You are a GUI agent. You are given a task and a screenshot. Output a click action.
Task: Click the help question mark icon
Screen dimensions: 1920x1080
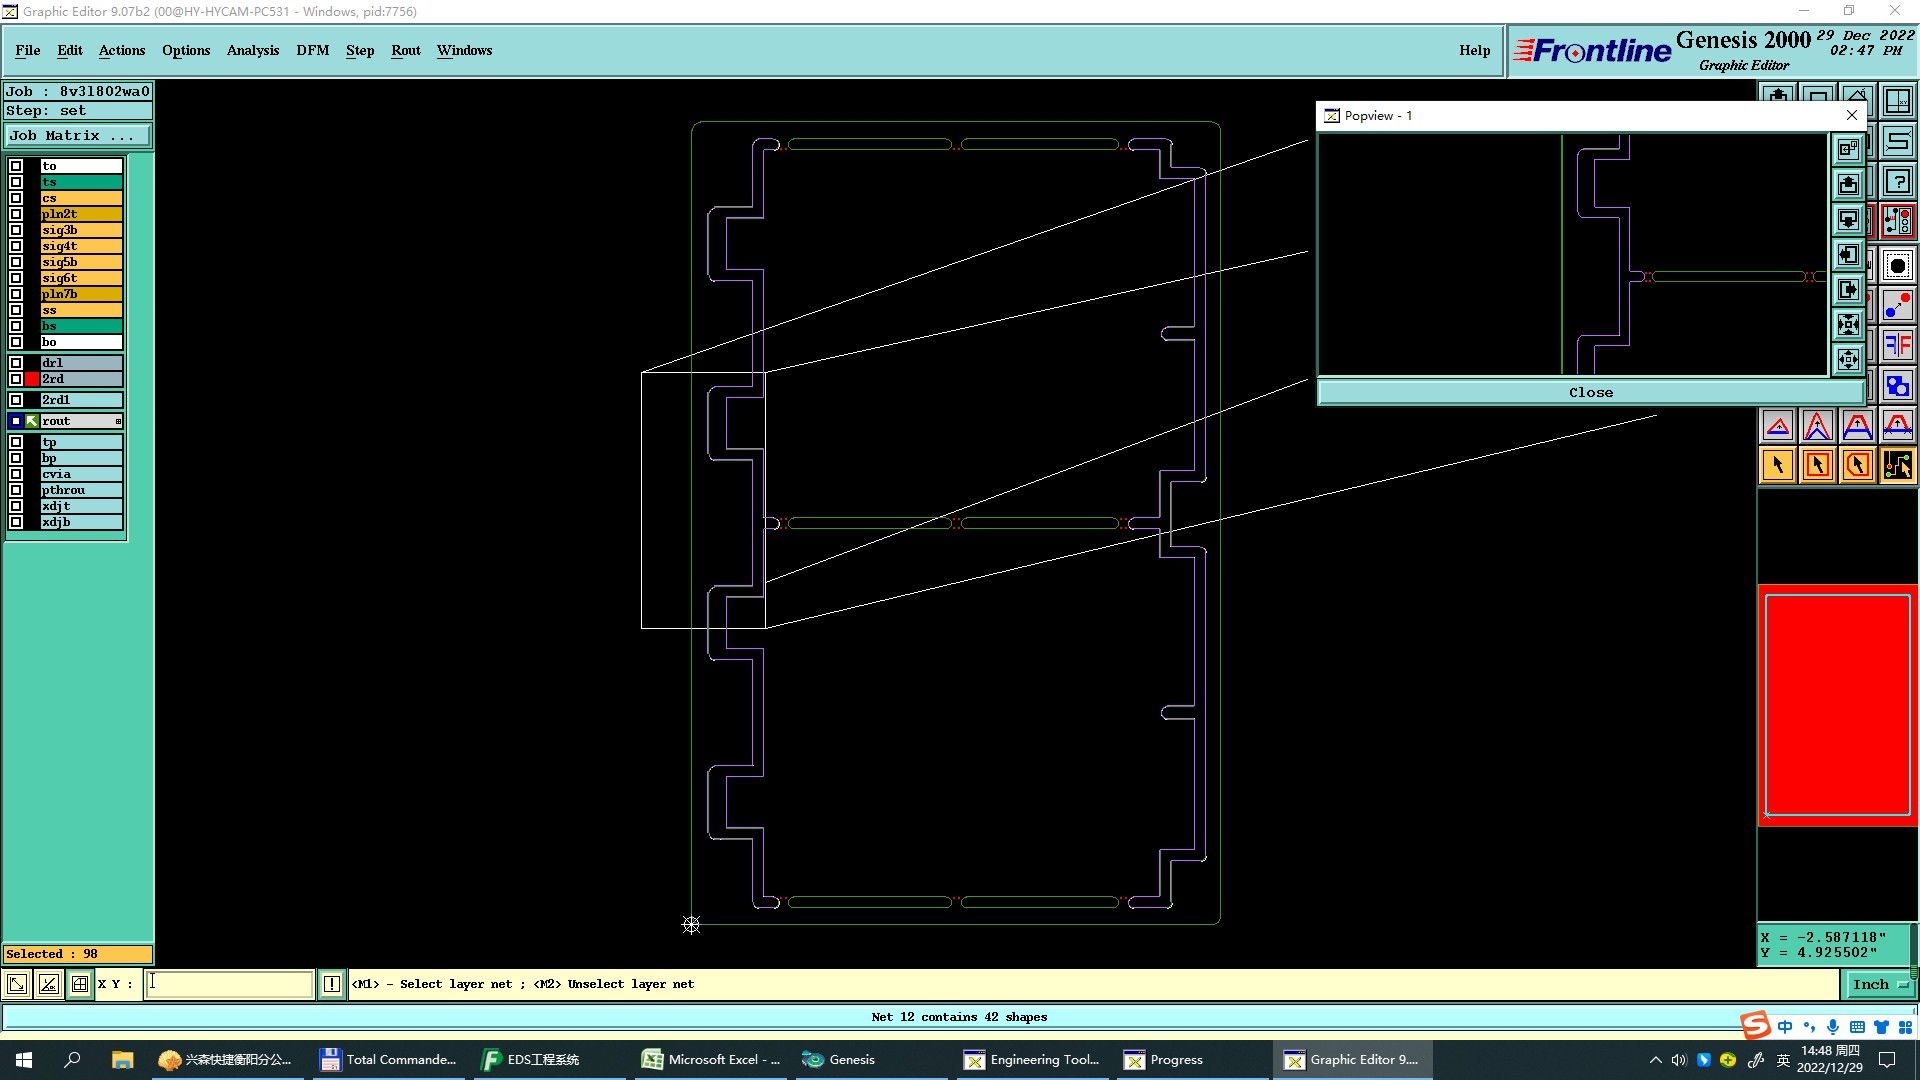click(x=1897, y=182)
